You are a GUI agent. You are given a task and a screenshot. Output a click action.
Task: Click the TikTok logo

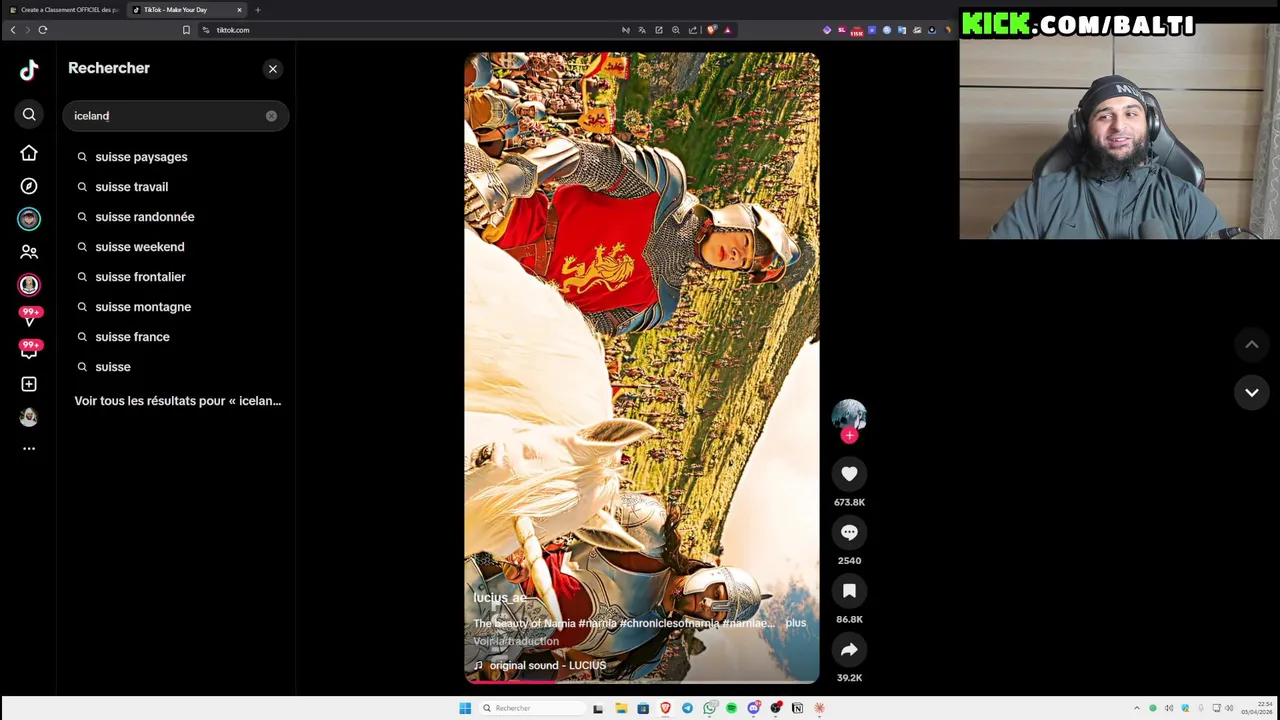click(29, 69)
